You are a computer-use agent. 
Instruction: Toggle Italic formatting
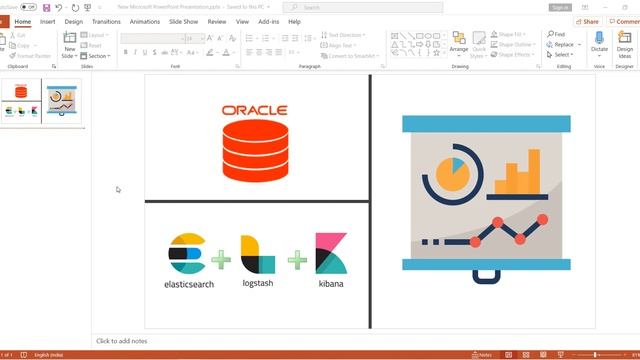135,52
